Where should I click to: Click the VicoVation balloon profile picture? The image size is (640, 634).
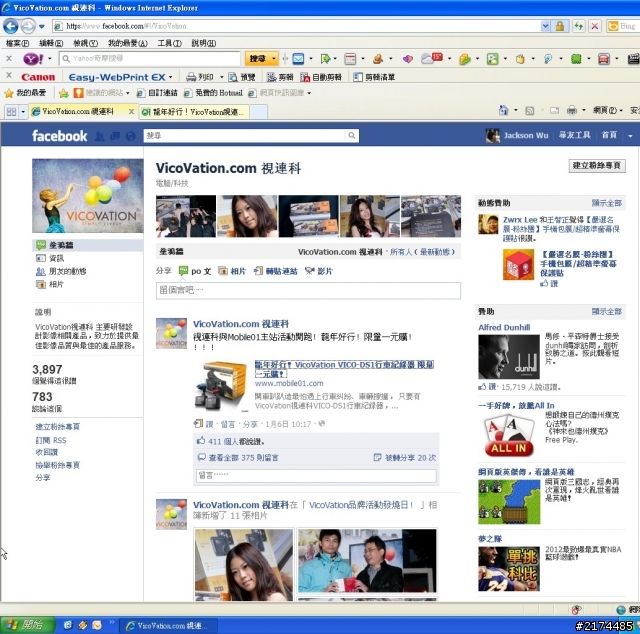[x=88, y=196]
